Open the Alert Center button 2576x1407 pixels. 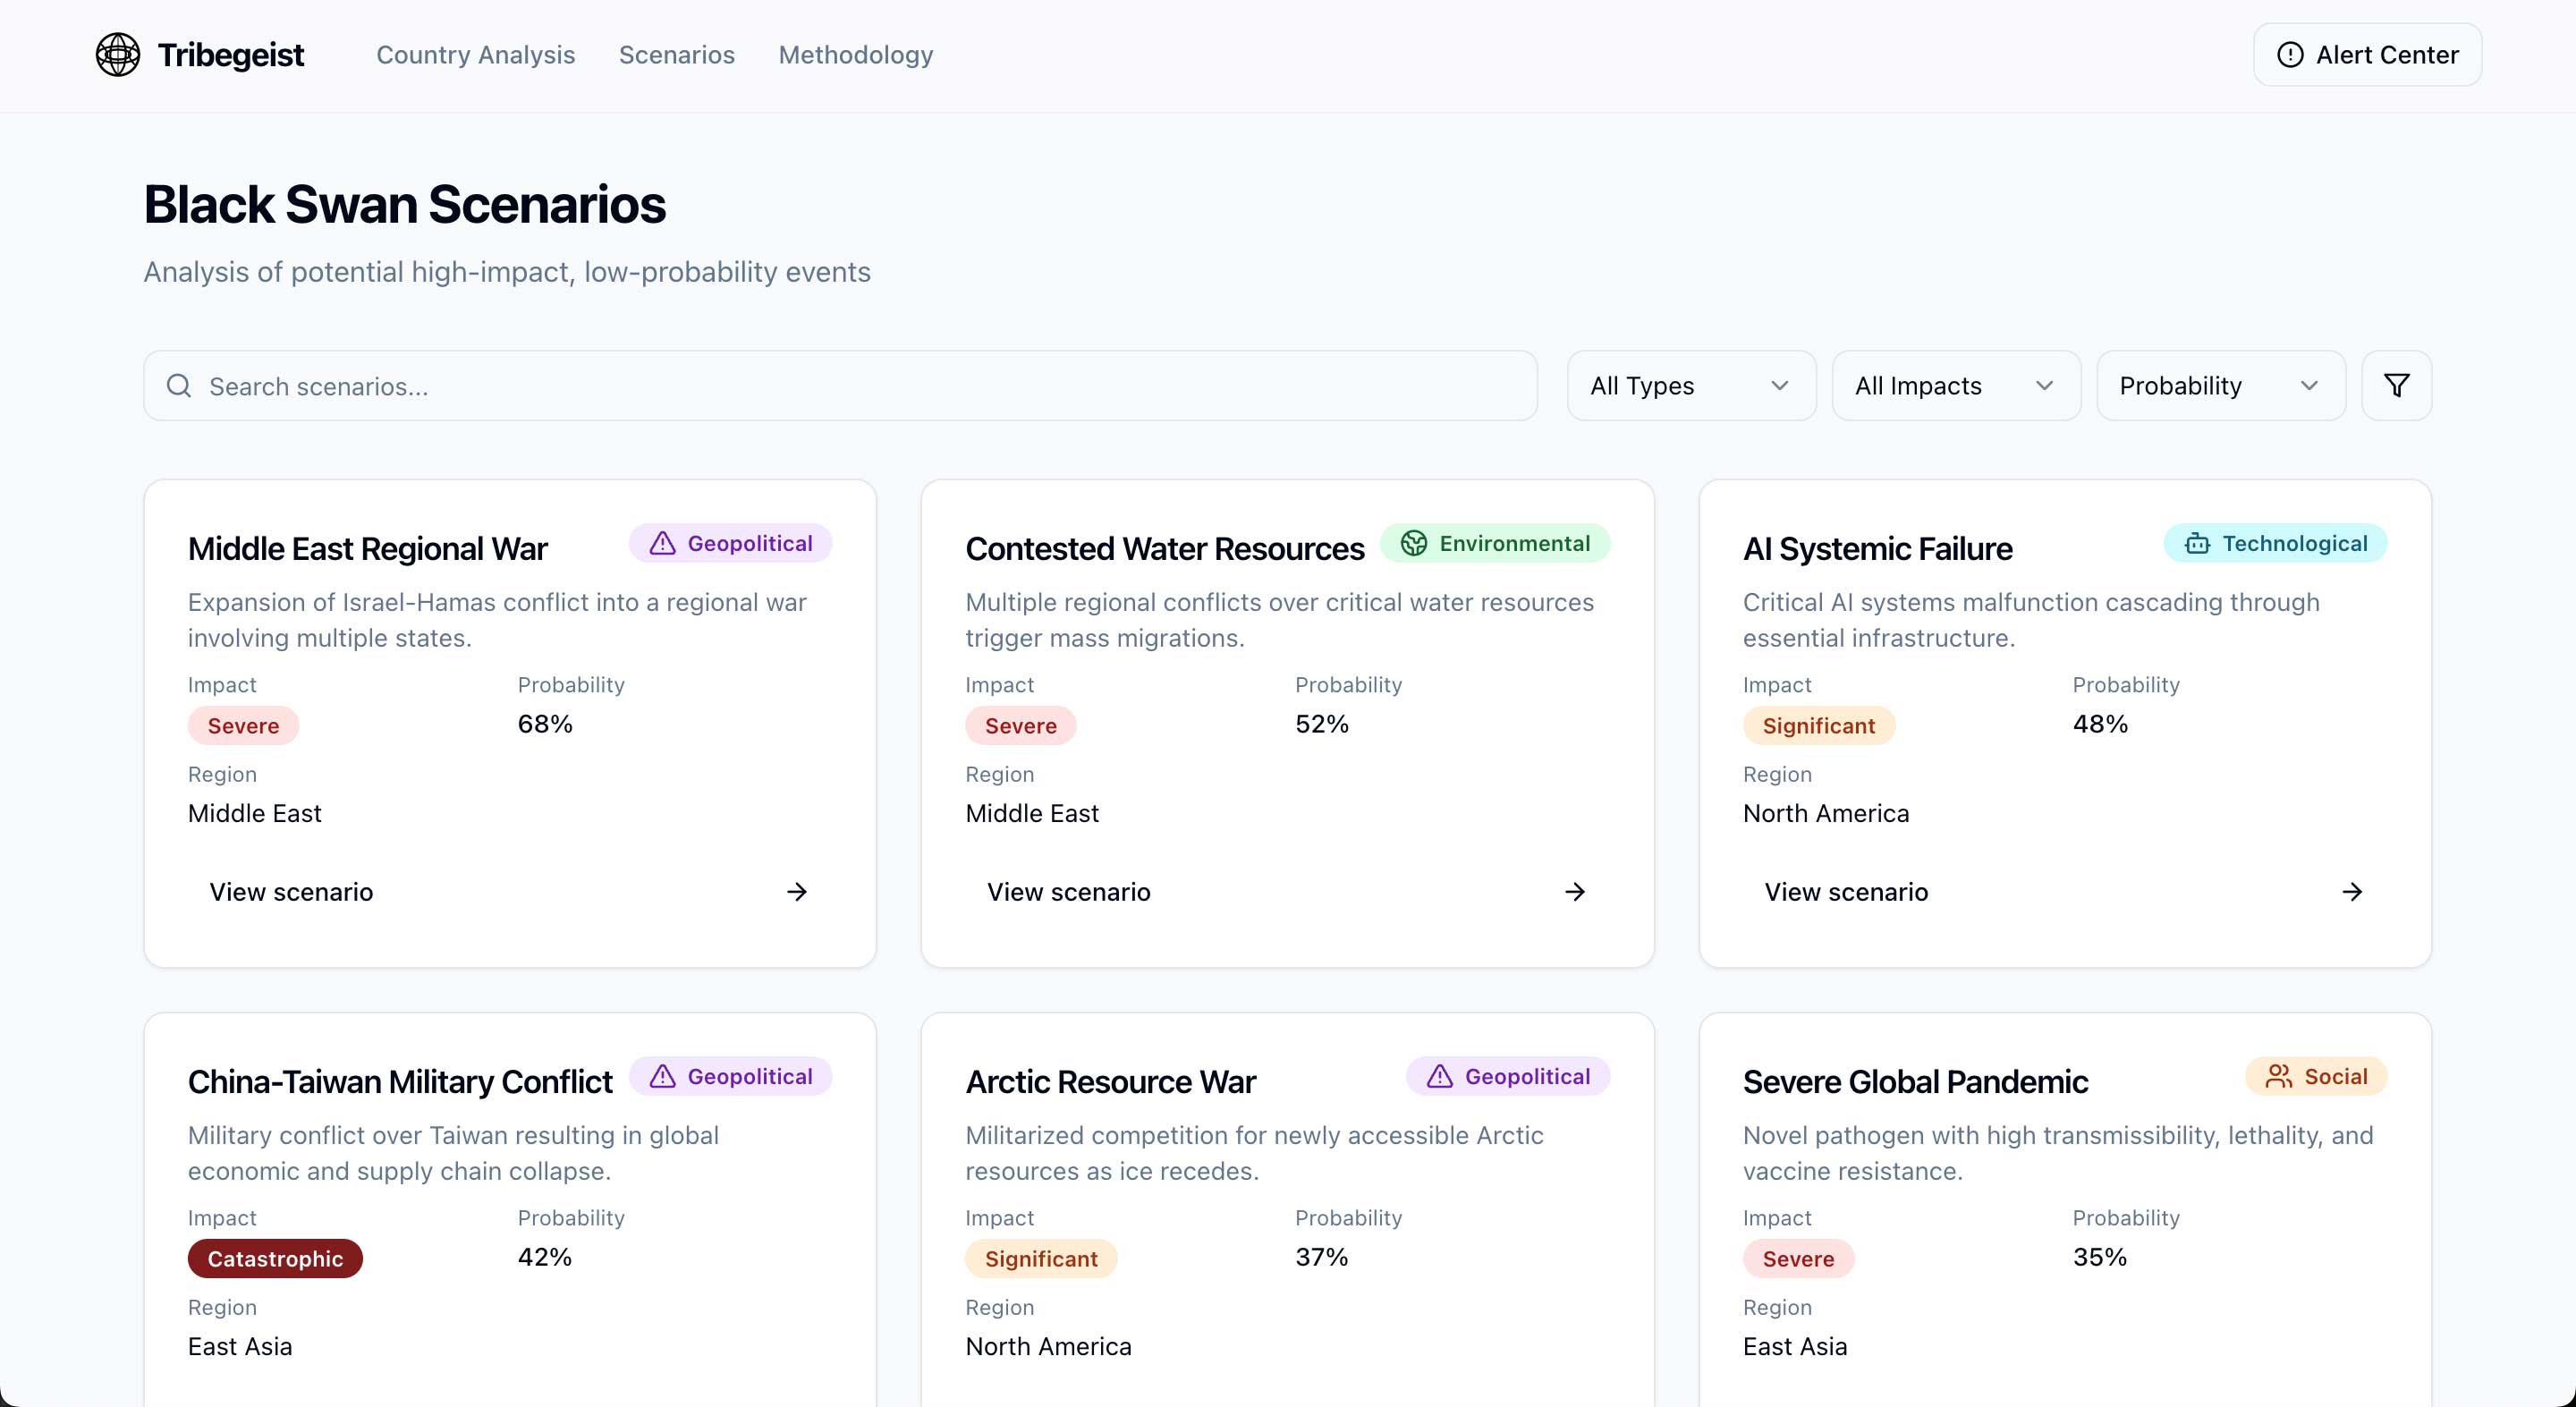click(x=2366, y=55)
